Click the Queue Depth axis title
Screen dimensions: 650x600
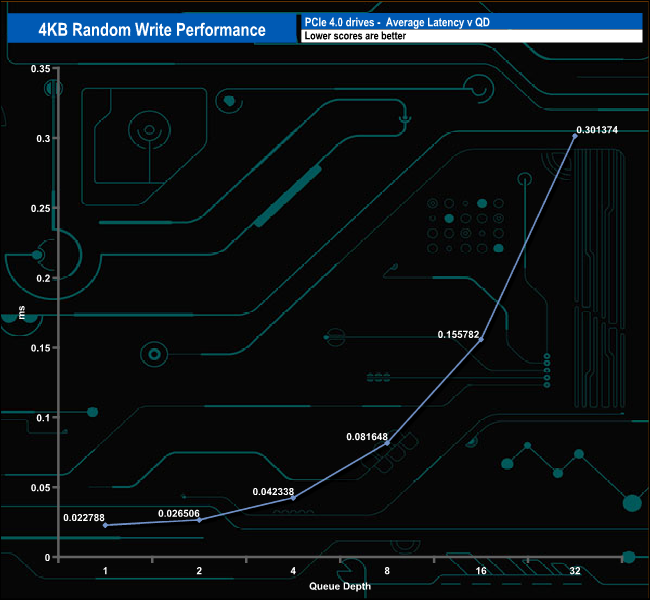point(340,586)
